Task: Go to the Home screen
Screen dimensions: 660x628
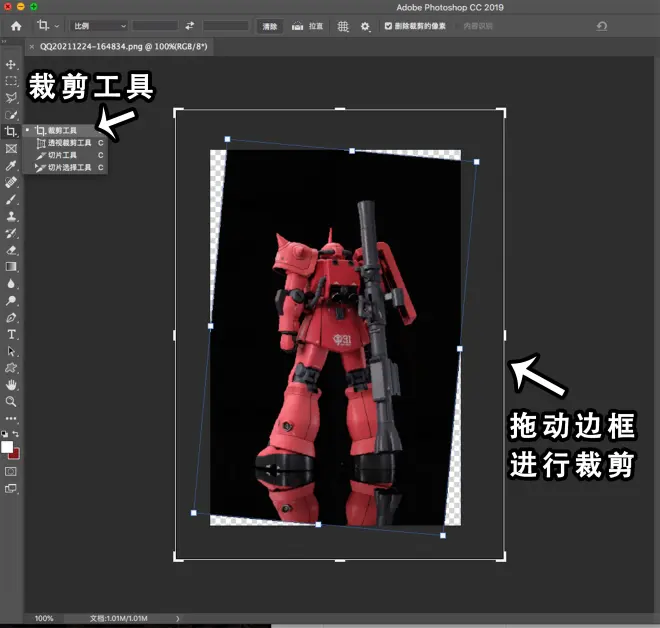Action: 16,26
